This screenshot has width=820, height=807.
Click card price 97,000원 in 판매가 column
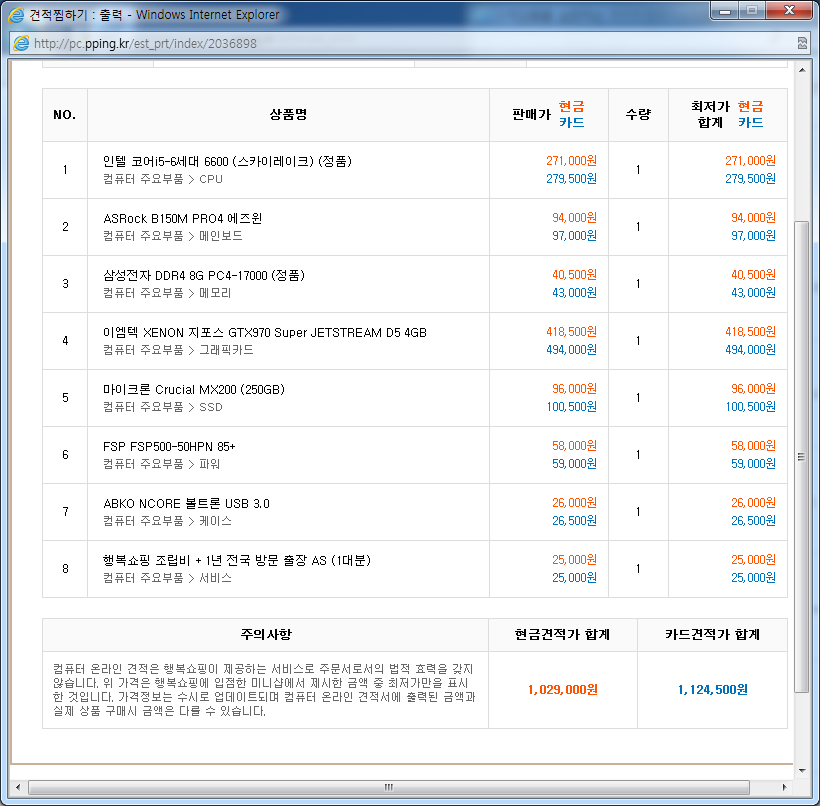(x=574, y=235)
